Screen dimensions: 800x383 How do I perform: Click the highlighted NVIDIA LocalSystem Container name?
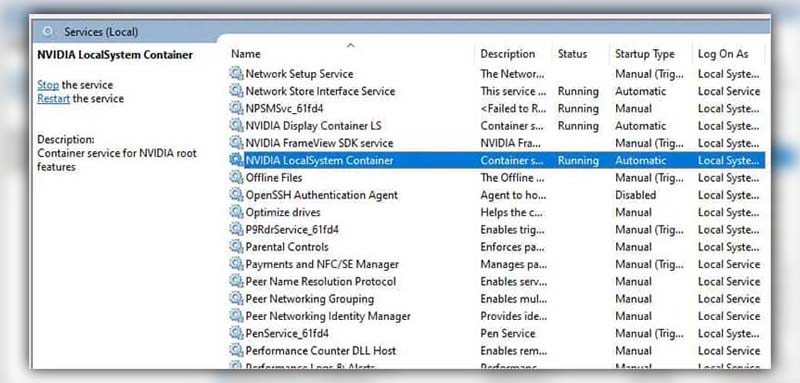[319, 161]
